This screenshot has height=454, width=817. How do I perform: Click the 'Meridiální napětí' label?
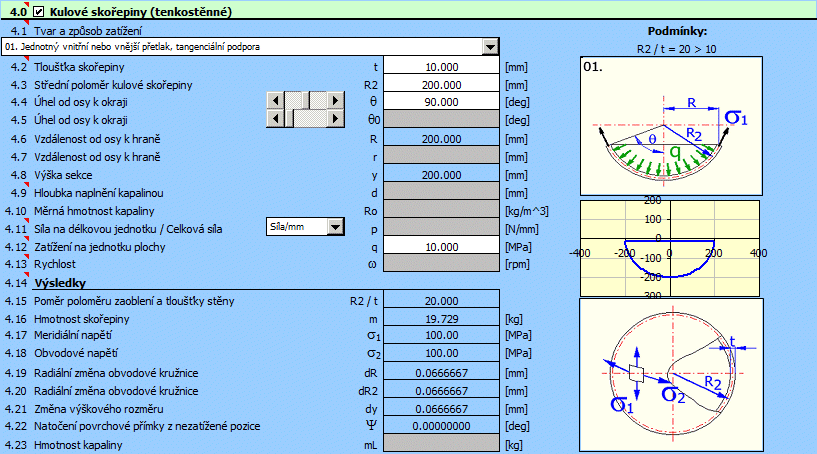[73, 335]
